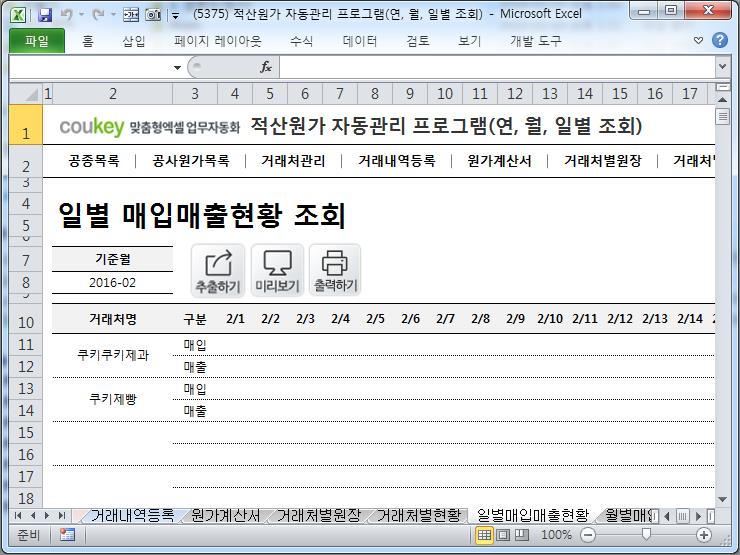This screenshot has height=555, width=740.
Task: Go to first sheet tab navigation arrow
Action: click(x=18, y=515)
